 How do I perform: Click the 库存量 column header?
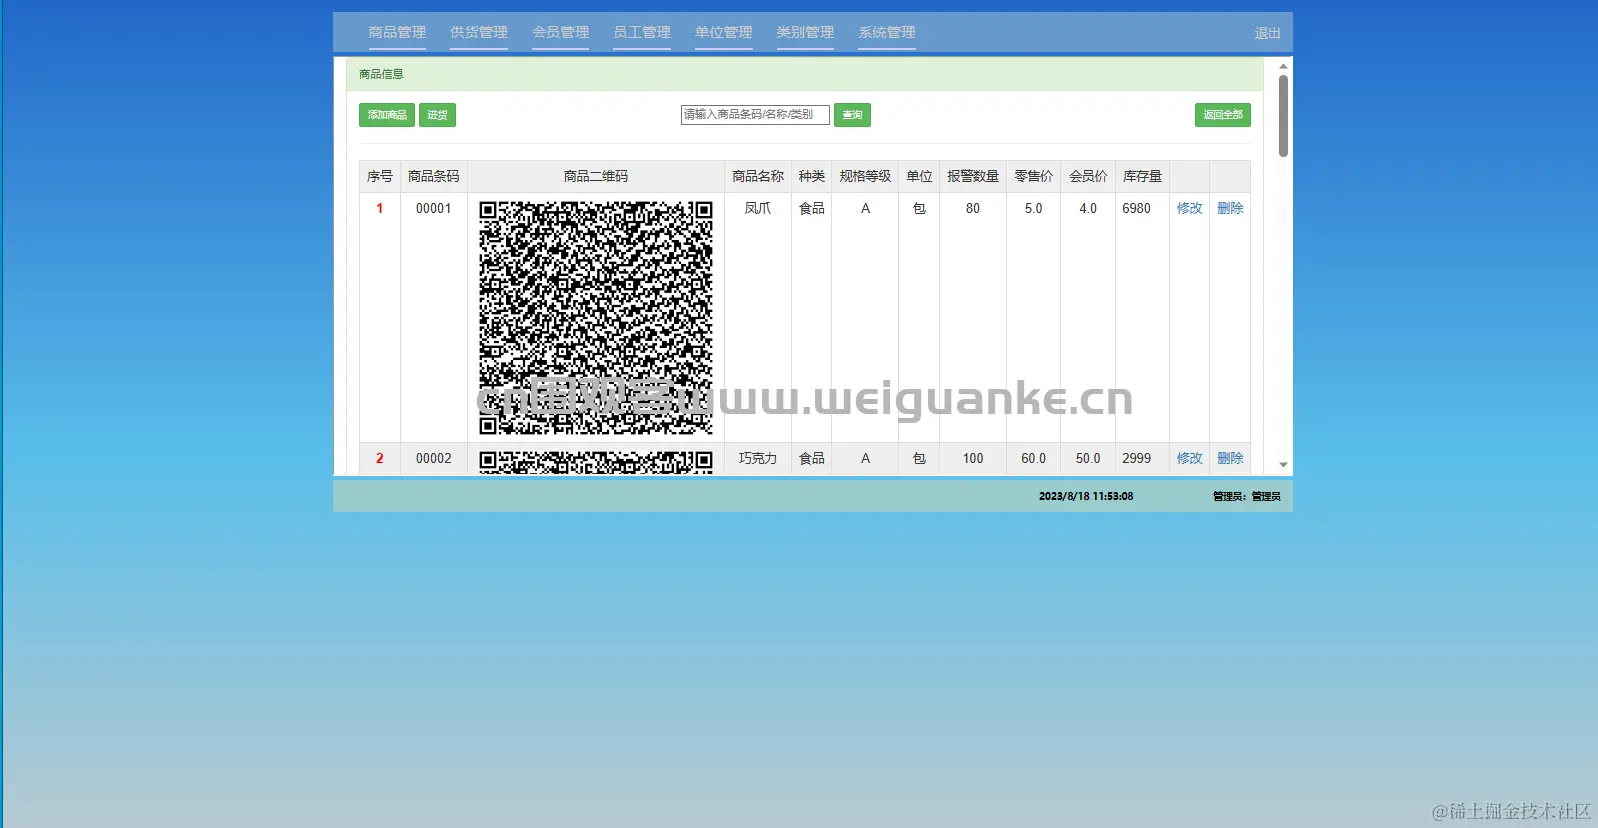1142,176
